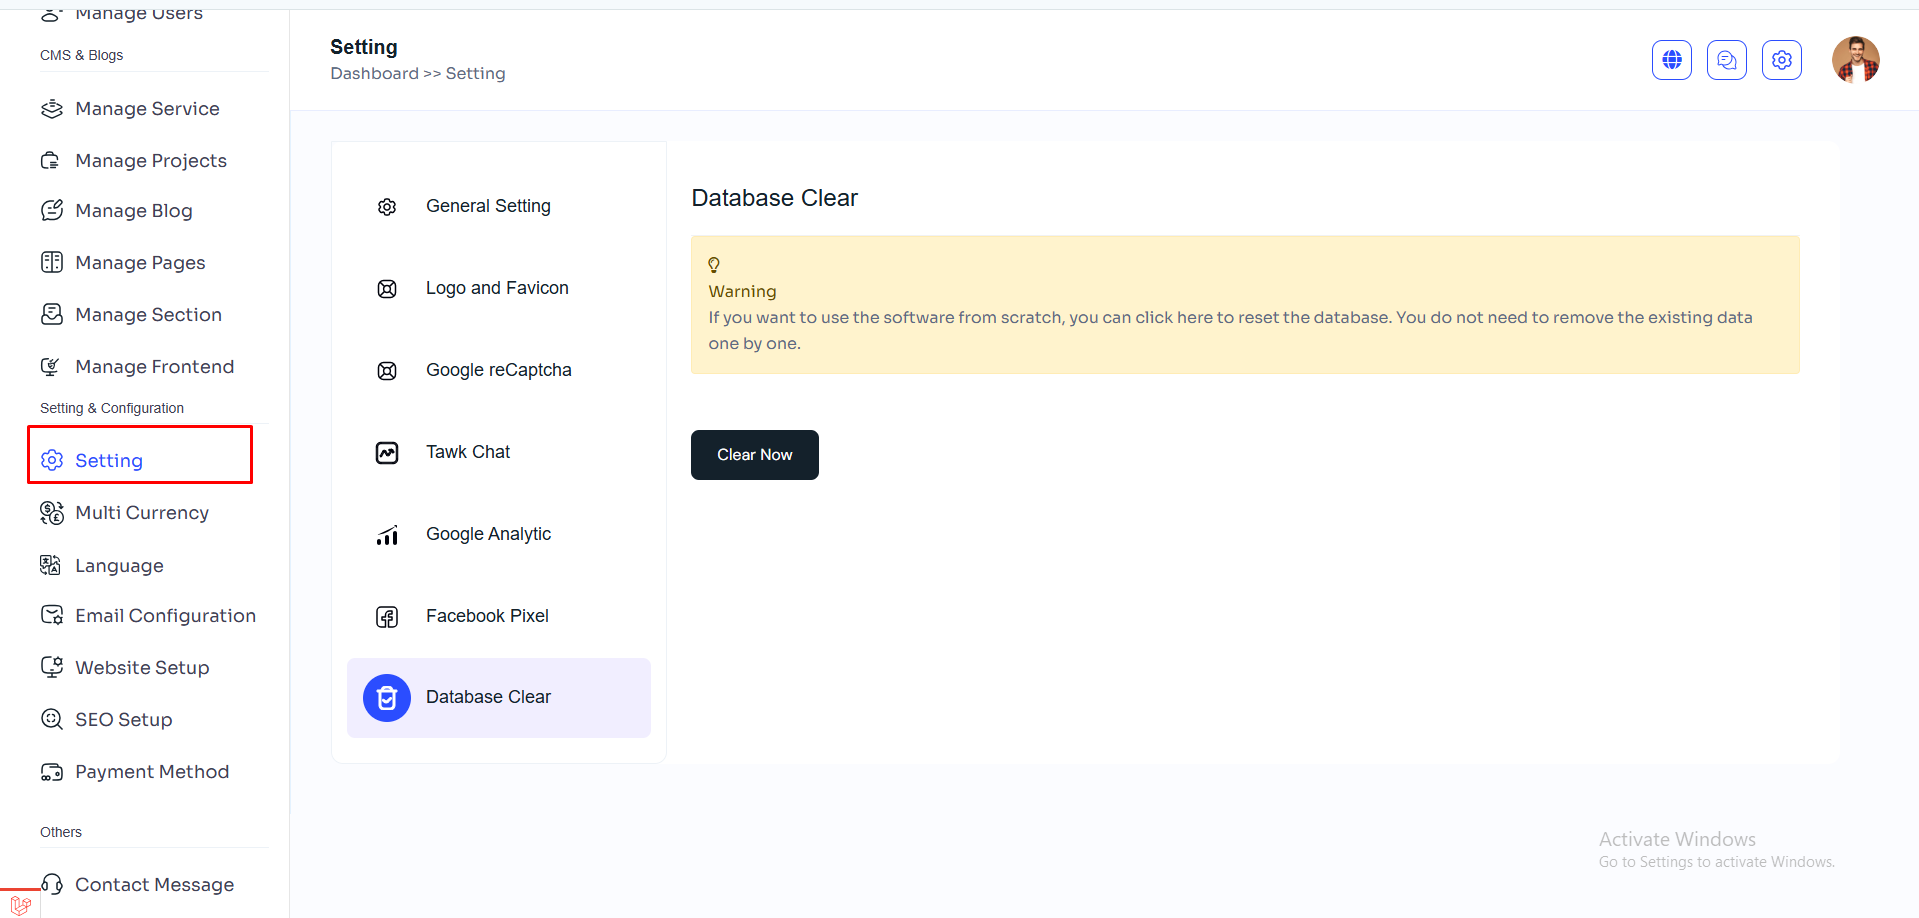Open Multi Currency from sidebar
Viewport: 1919px width, 918px height.
(x=142, y=513)
